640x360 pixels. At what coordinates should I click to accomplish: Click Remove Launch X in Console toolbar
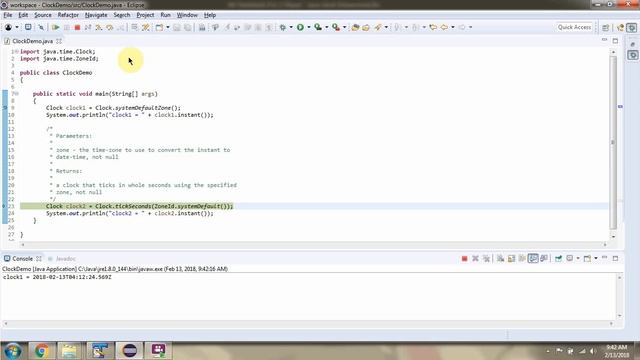pos(475,258)
